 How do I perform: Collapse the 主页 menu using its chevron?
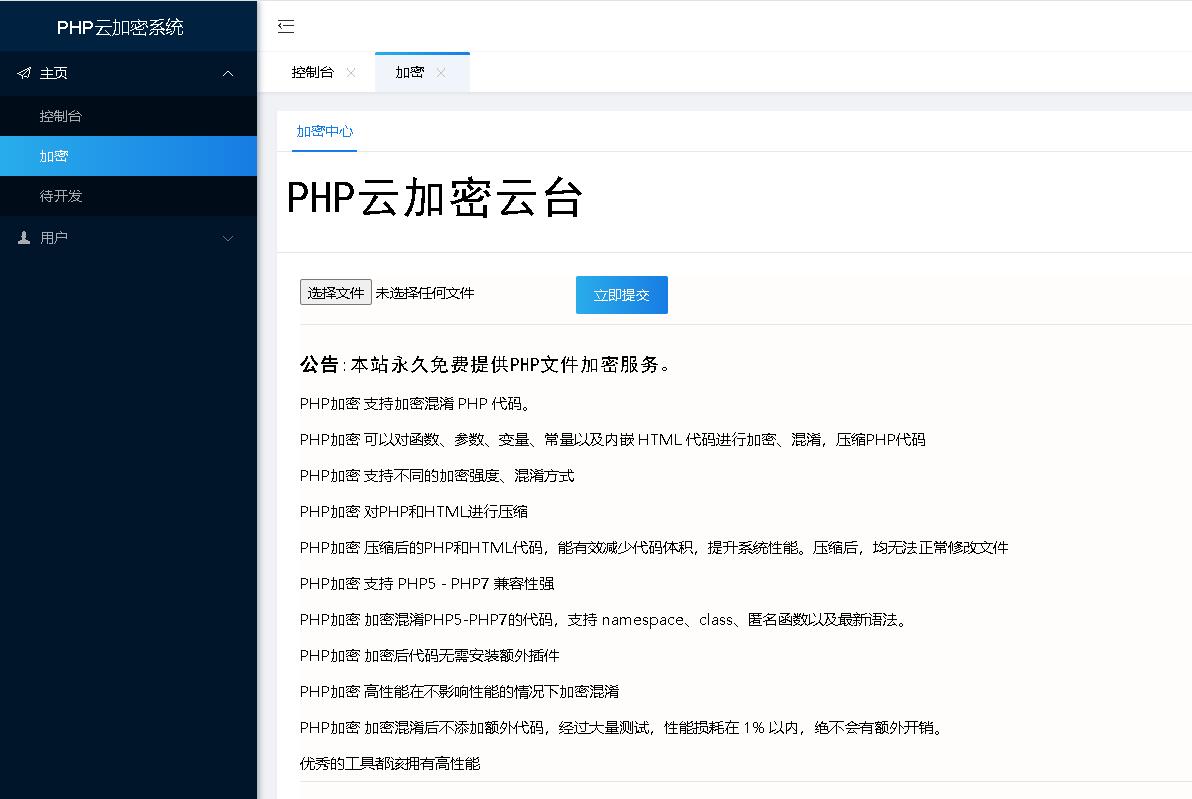228,73
